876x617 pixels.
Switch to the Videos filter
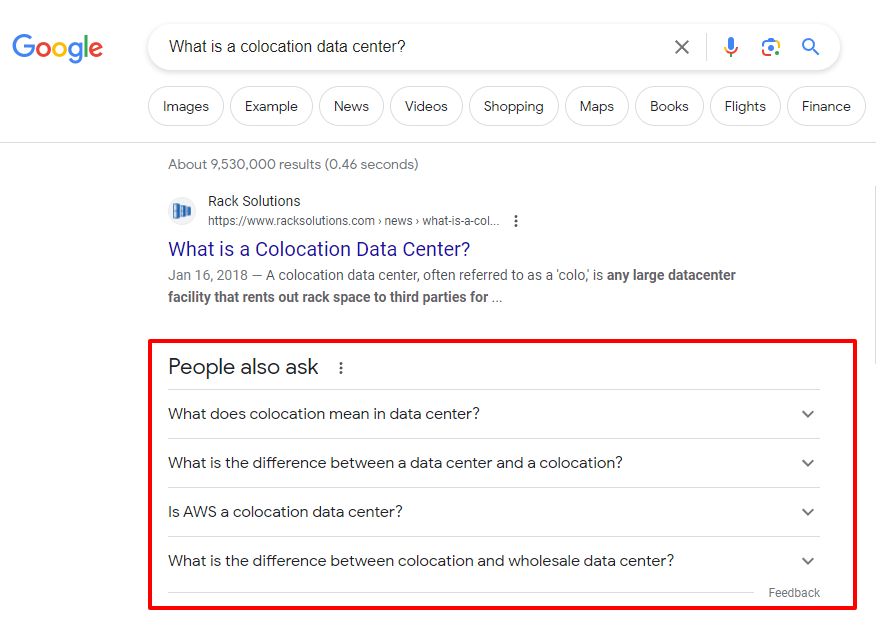click(426, 106)
